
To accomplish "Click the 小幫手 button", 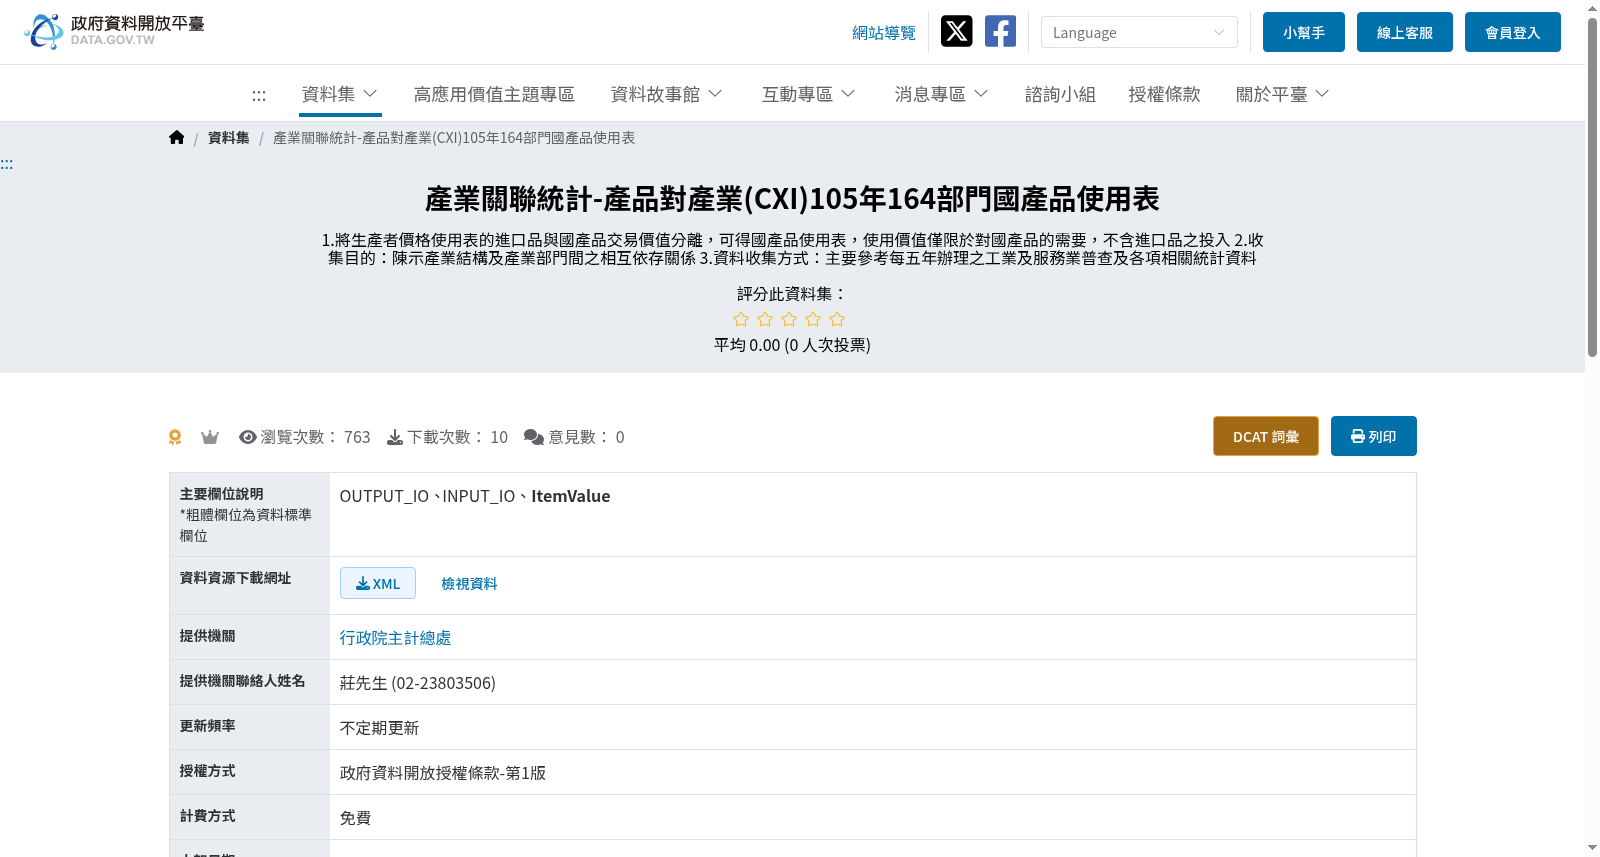I will point(1304,32).
